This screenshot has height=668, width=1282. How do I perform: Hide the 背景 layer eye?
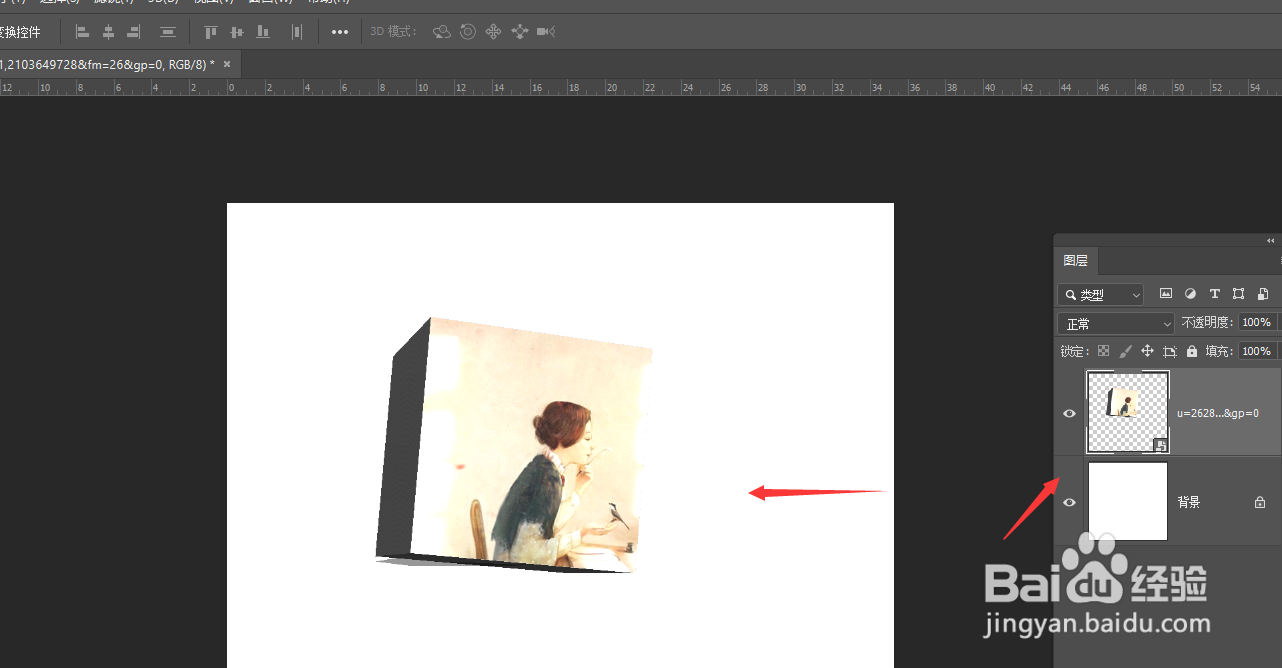[1069, 502]
